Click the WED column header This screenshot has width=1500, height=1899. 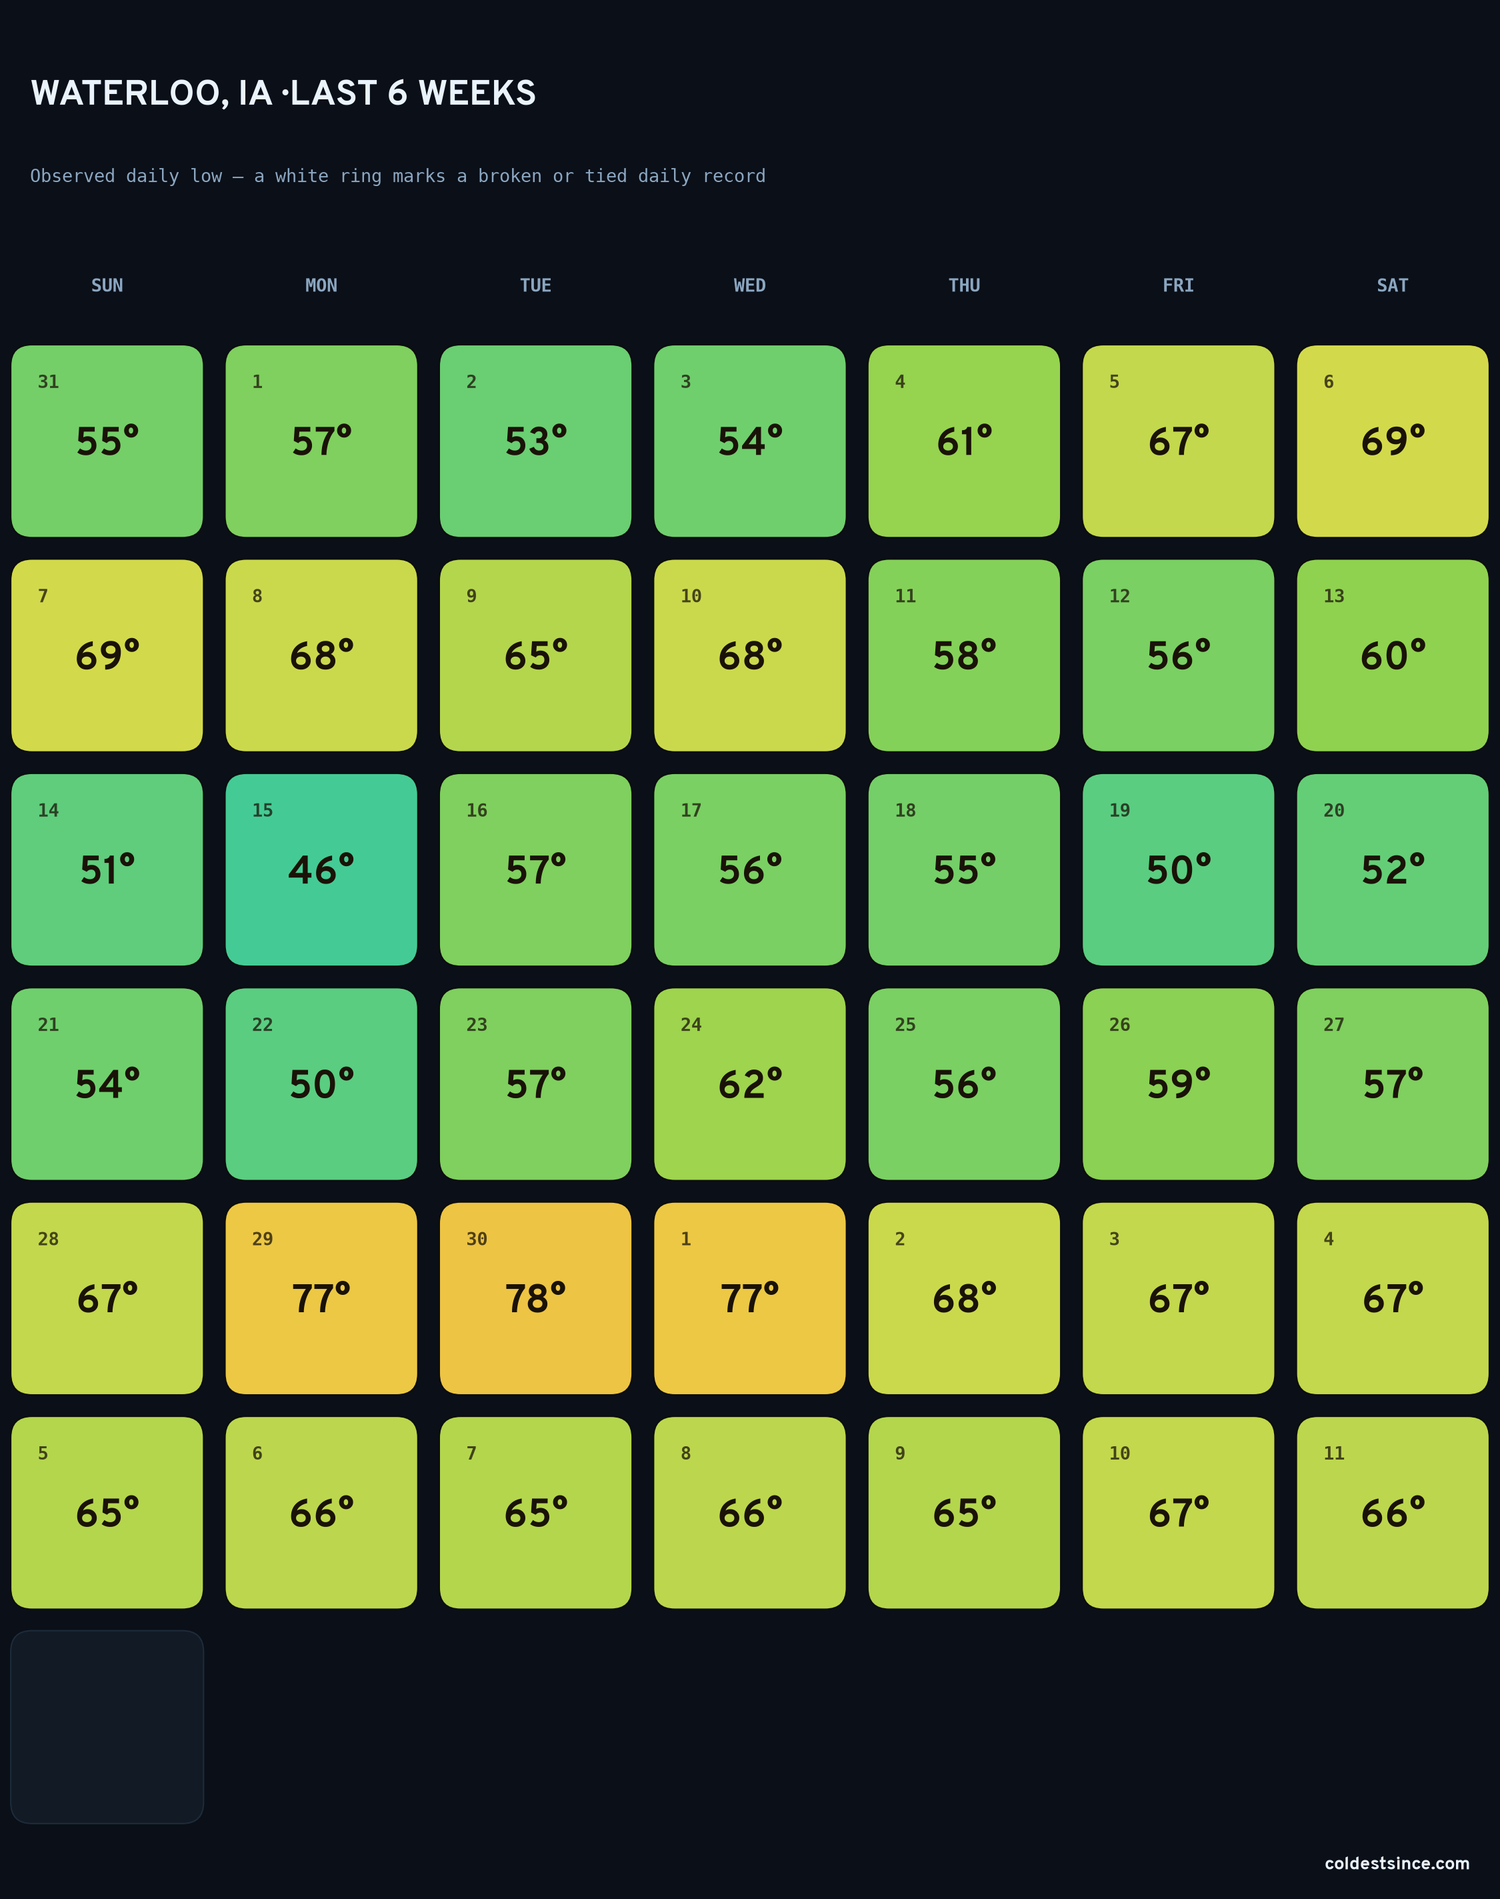pyautogui.click(x=750, y=285)
